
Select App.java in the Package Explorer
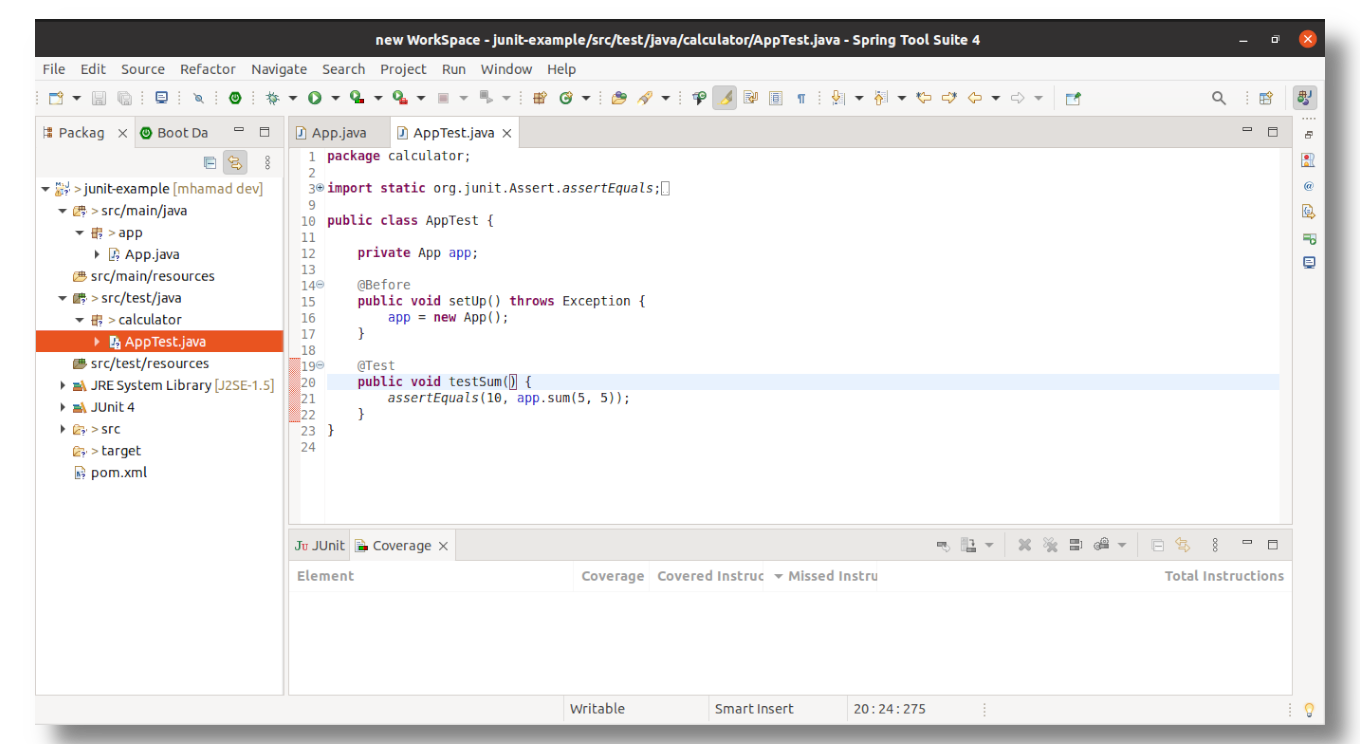click(151, 254)
